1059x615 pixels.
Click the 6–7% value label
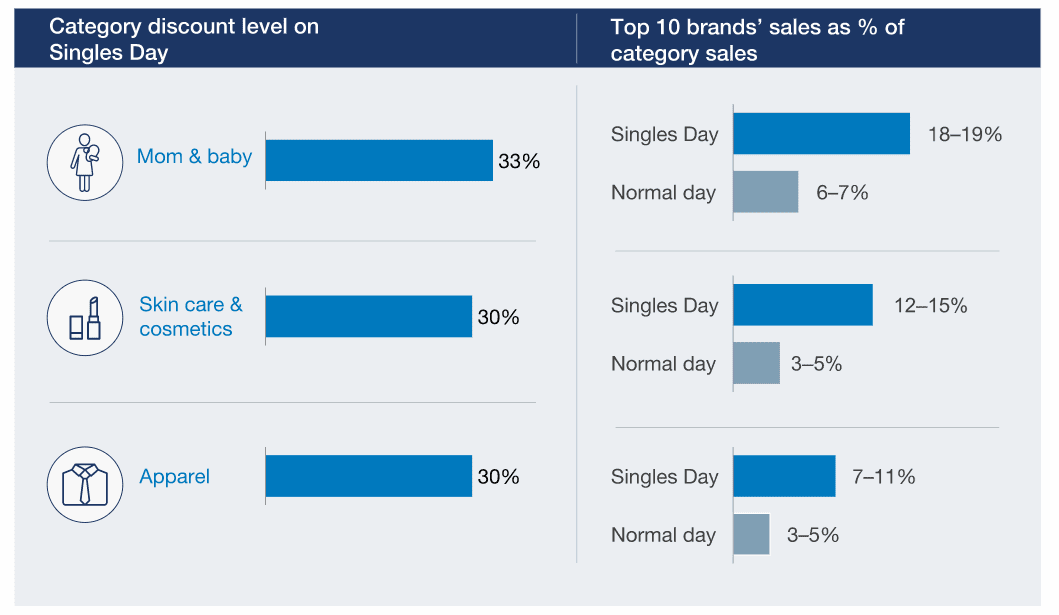point(842,193)
